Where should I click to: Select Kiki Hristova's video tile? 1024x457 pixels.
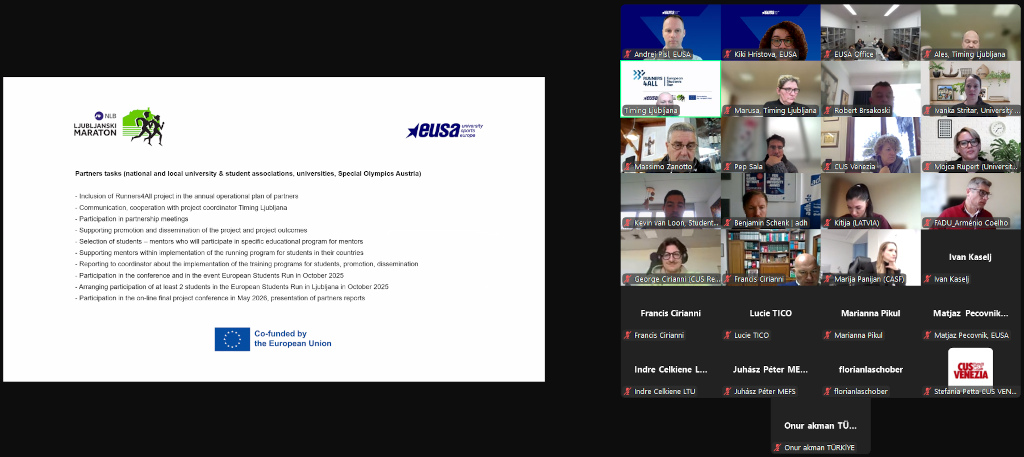771,33
